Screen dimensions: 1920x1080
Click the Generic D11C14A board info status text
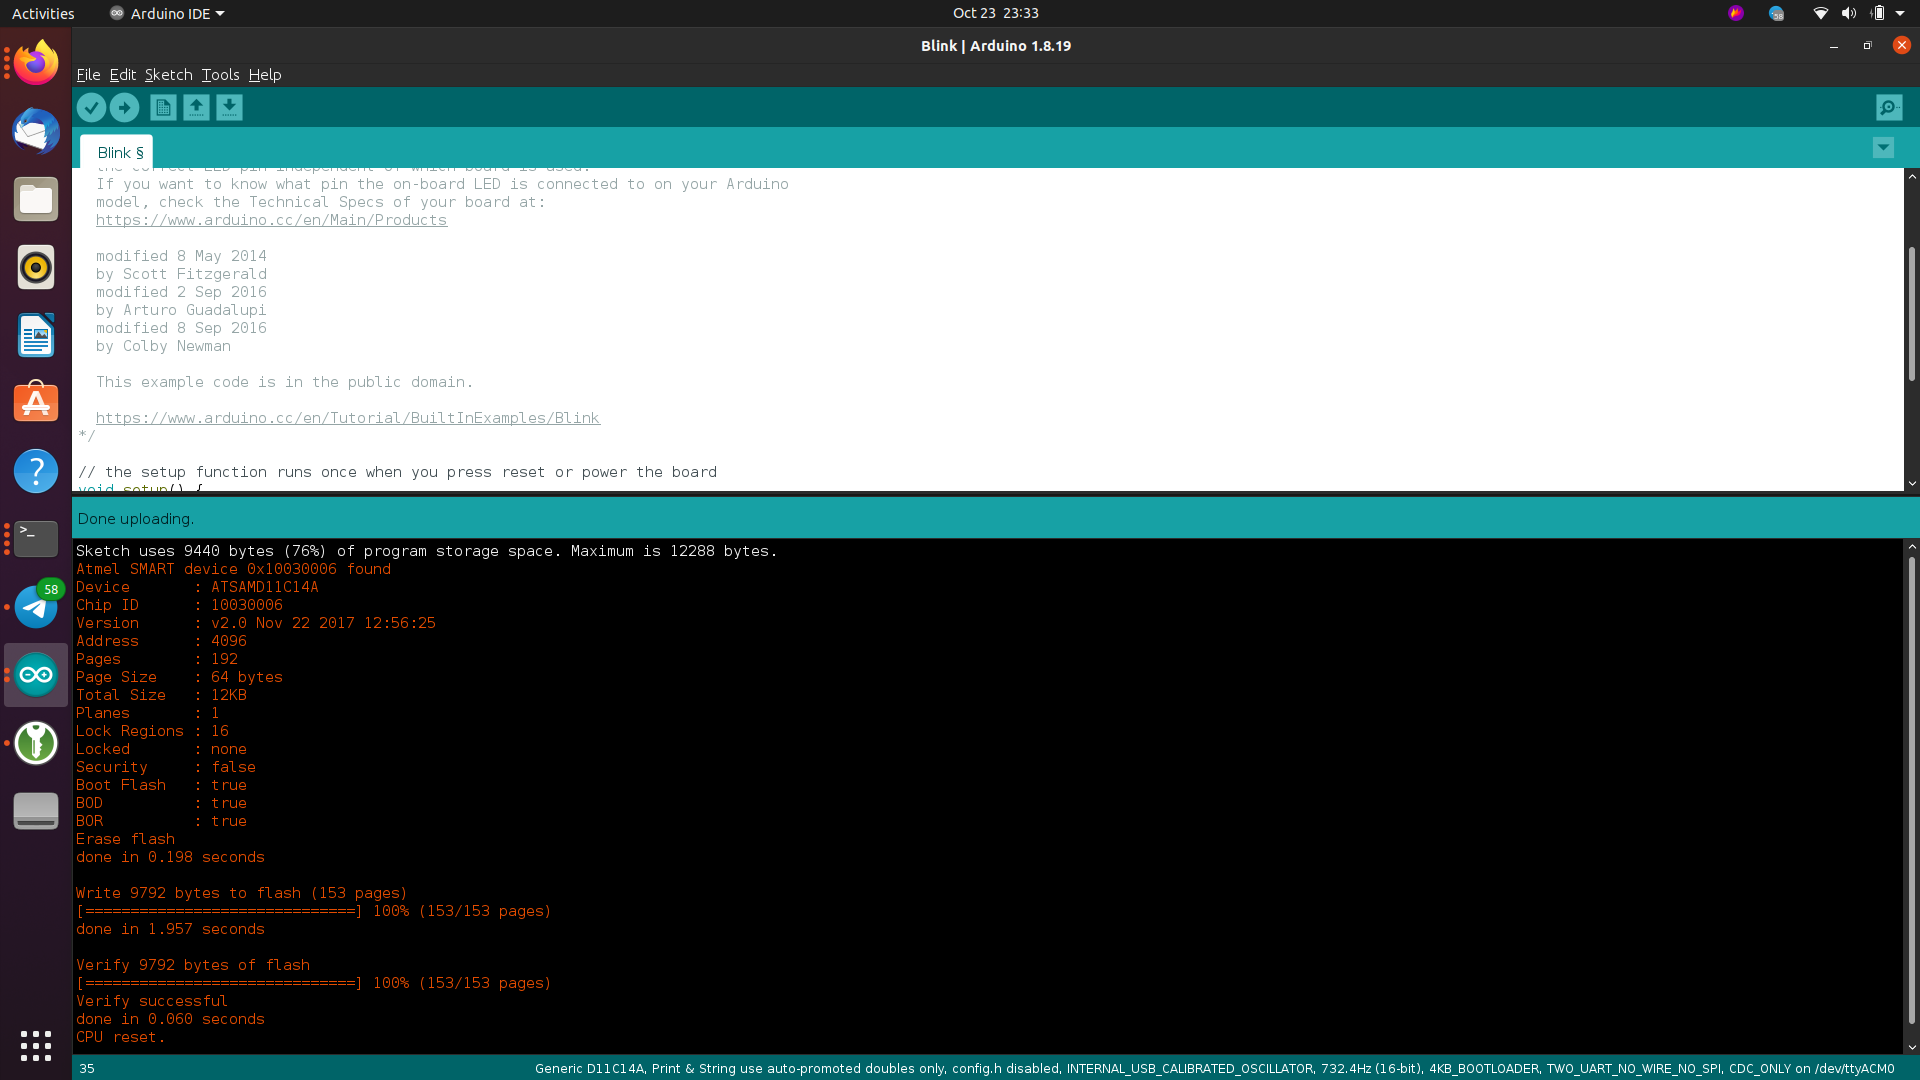[1214, 1068]
